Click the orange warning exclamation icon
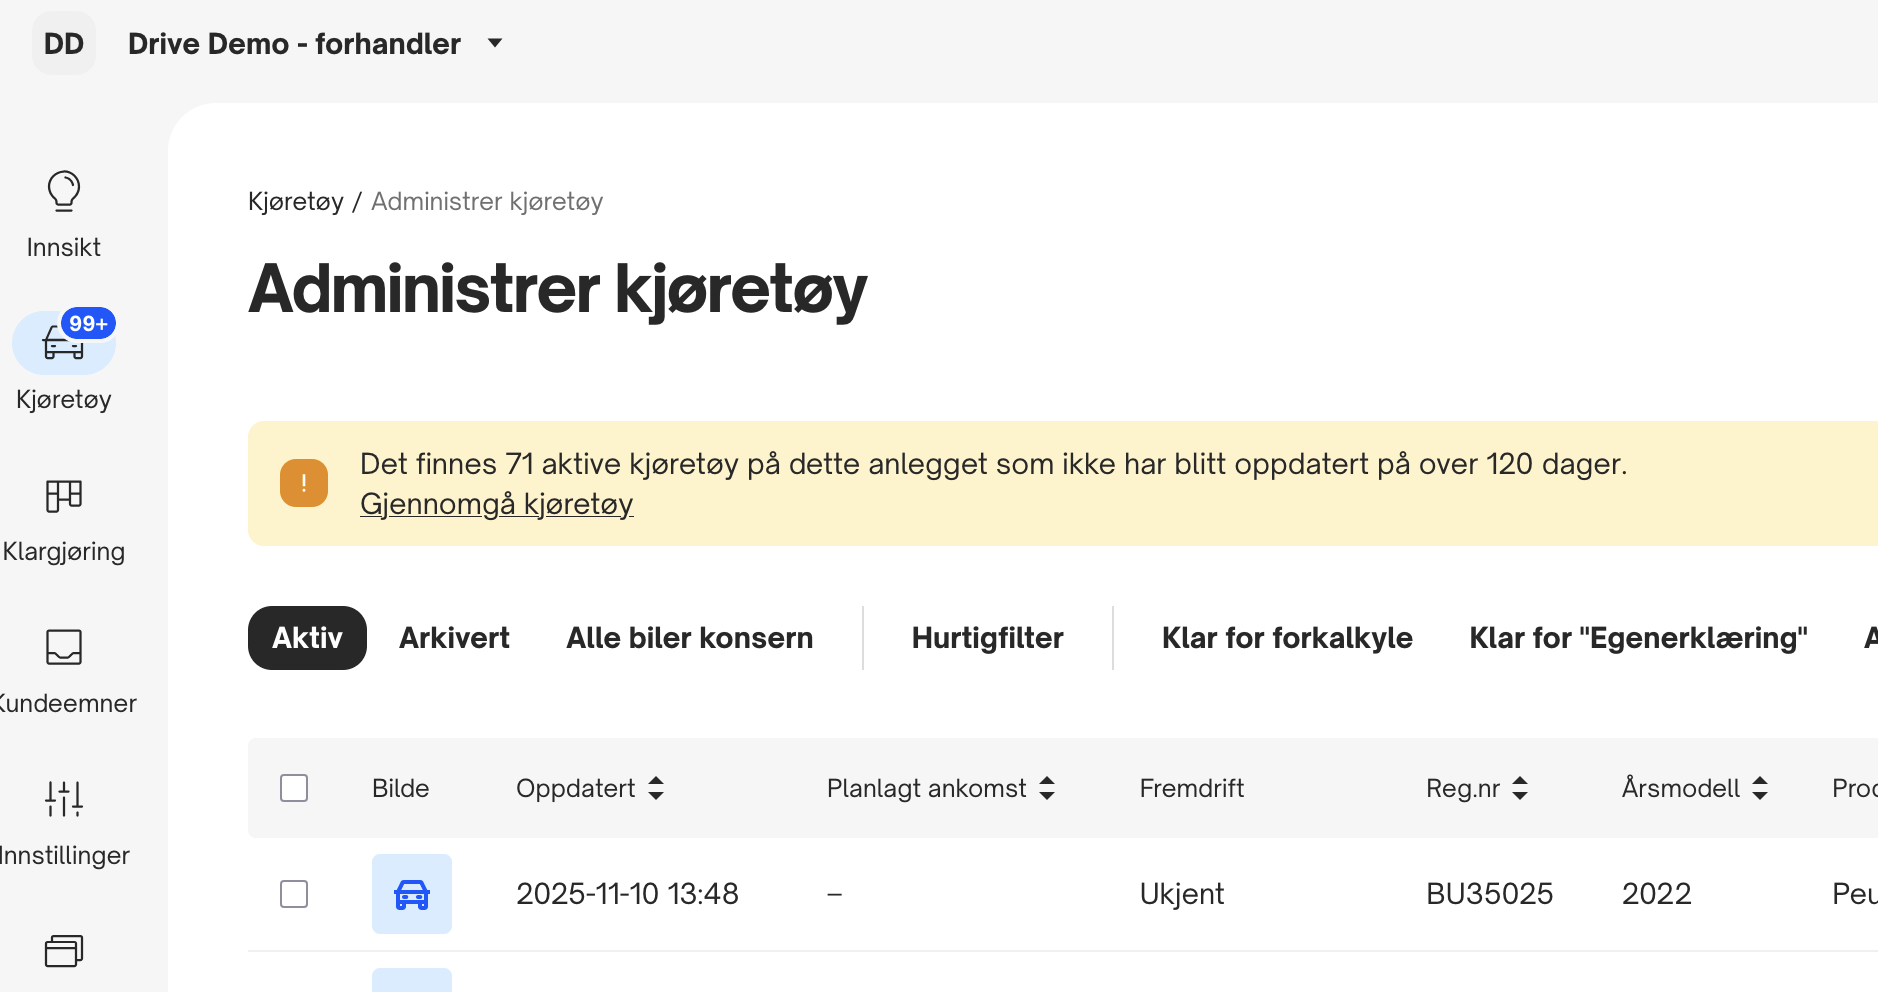1878x992 pixels. [304, 483]
